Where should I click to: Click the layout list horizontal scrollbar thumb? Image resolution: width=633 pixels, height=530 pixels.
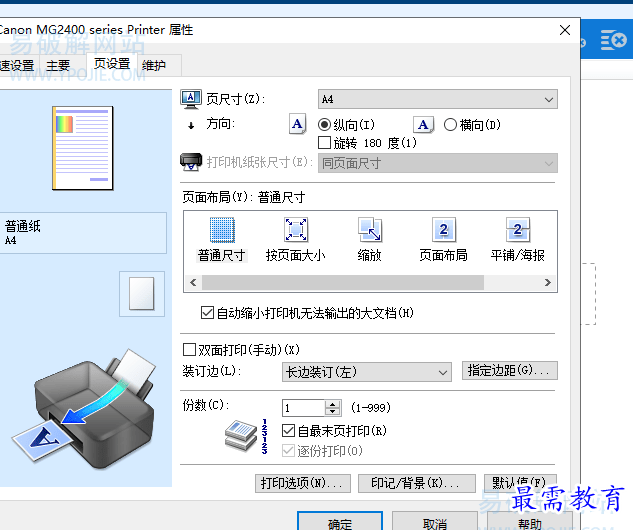pyautogui.click(x=343, y=283)
